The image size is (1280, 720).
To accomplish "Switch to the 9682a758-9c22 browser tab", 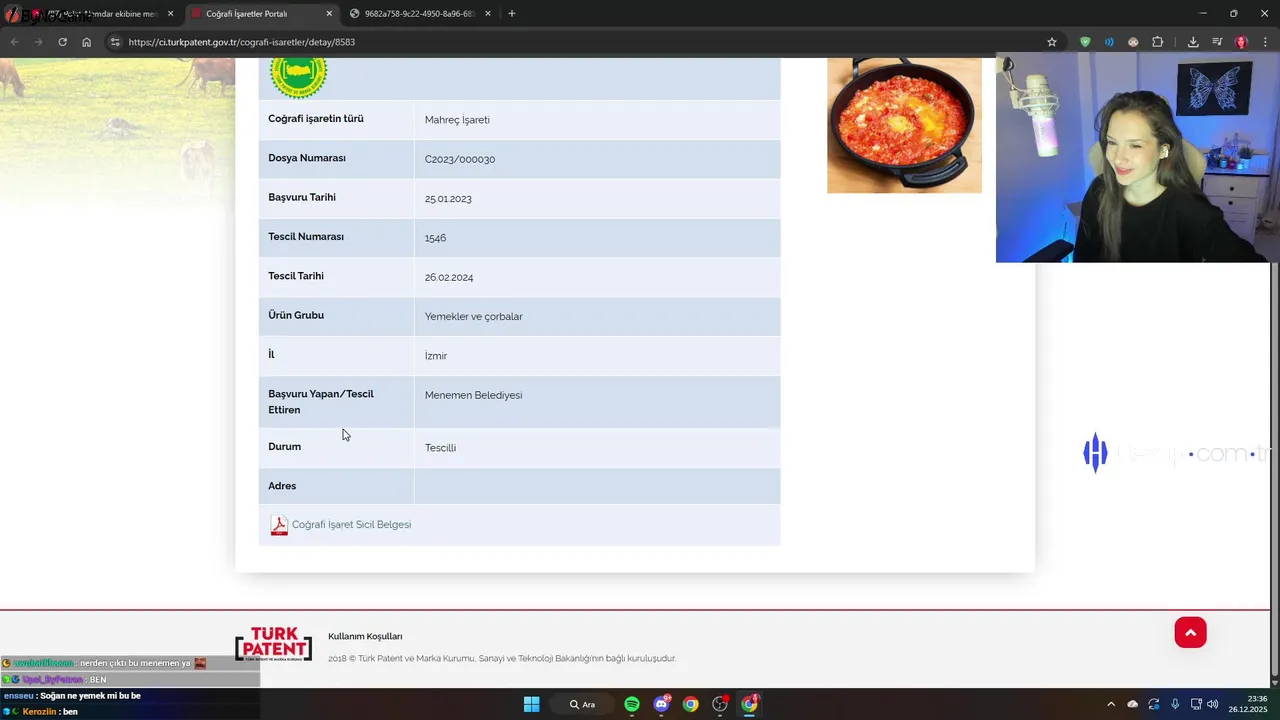I will pos(419,14).
